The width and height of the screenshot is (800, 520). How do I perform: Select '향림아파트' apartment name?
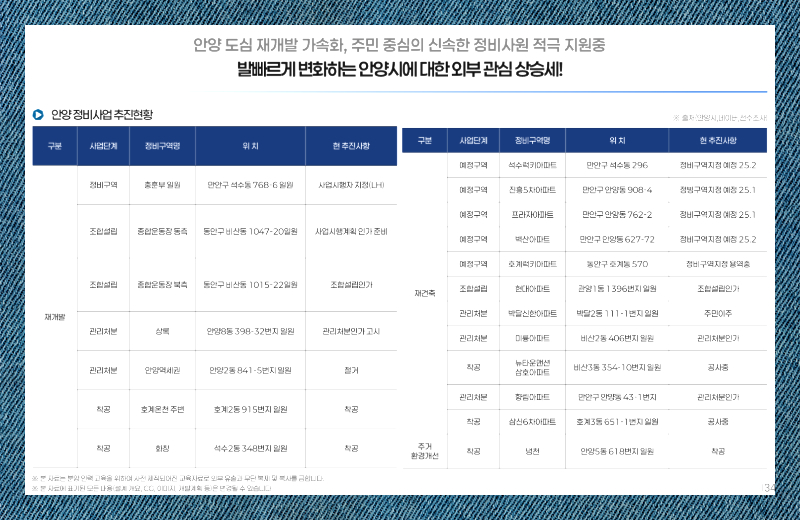[x=532, y=397]
